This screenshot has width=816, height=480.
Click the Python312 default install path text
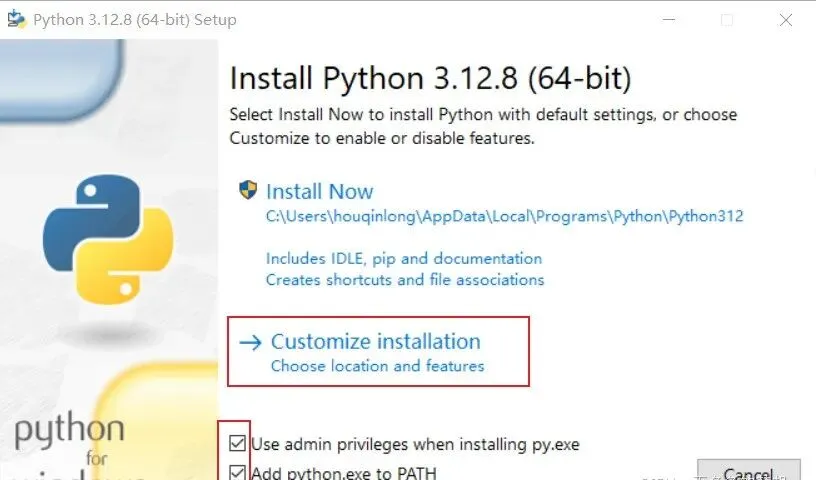click(505, 216)
